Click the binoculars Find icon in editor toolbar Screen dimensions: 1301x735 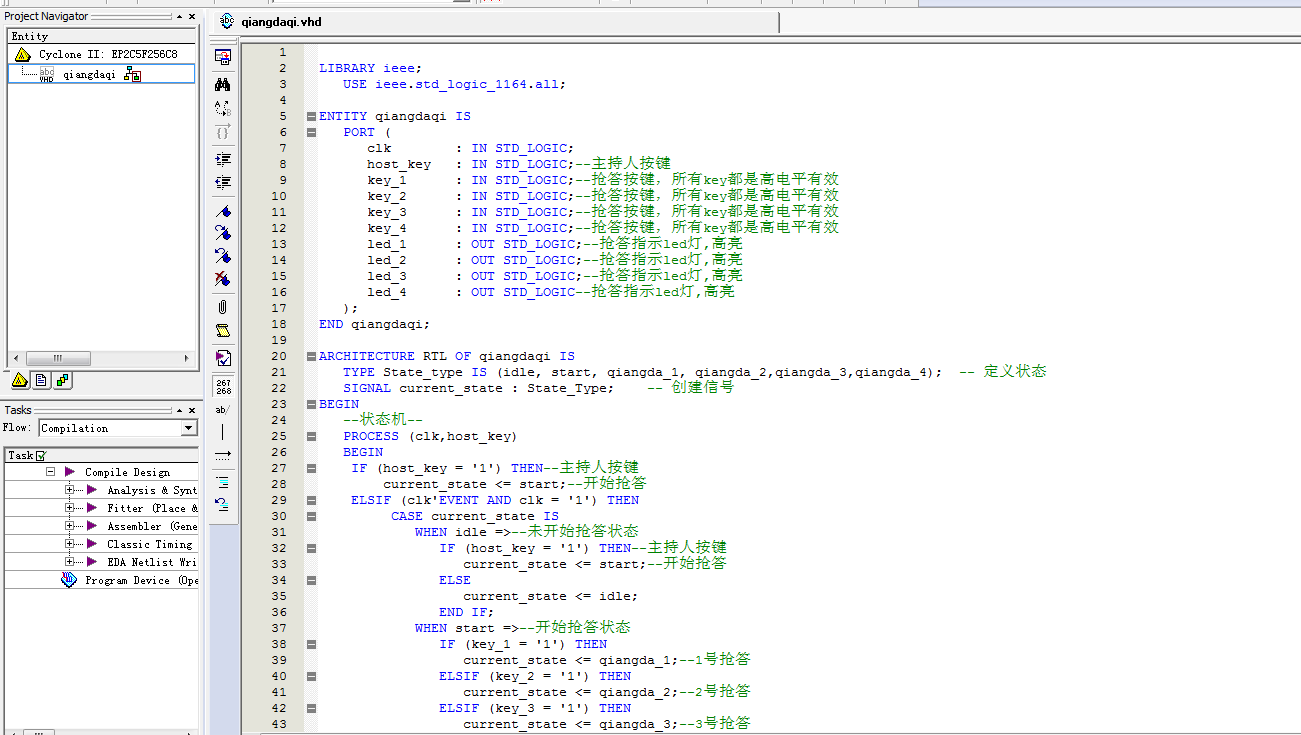[x=223, y=84]
